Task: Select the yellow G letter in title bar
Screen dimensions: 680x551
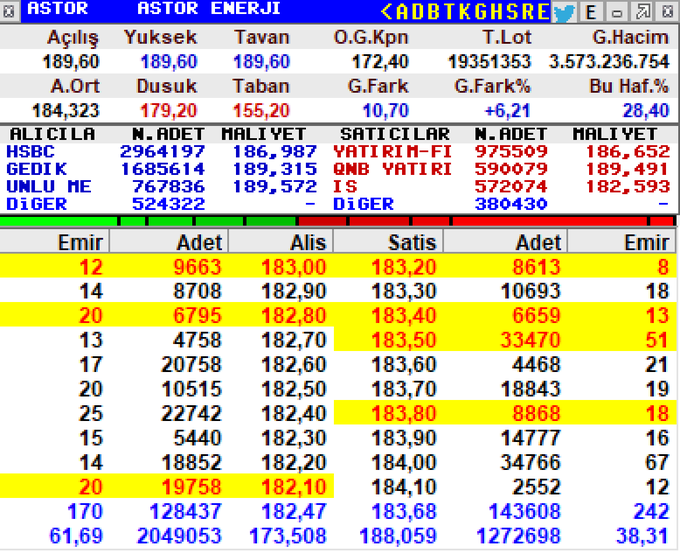Action: click(x=480, y=12)
